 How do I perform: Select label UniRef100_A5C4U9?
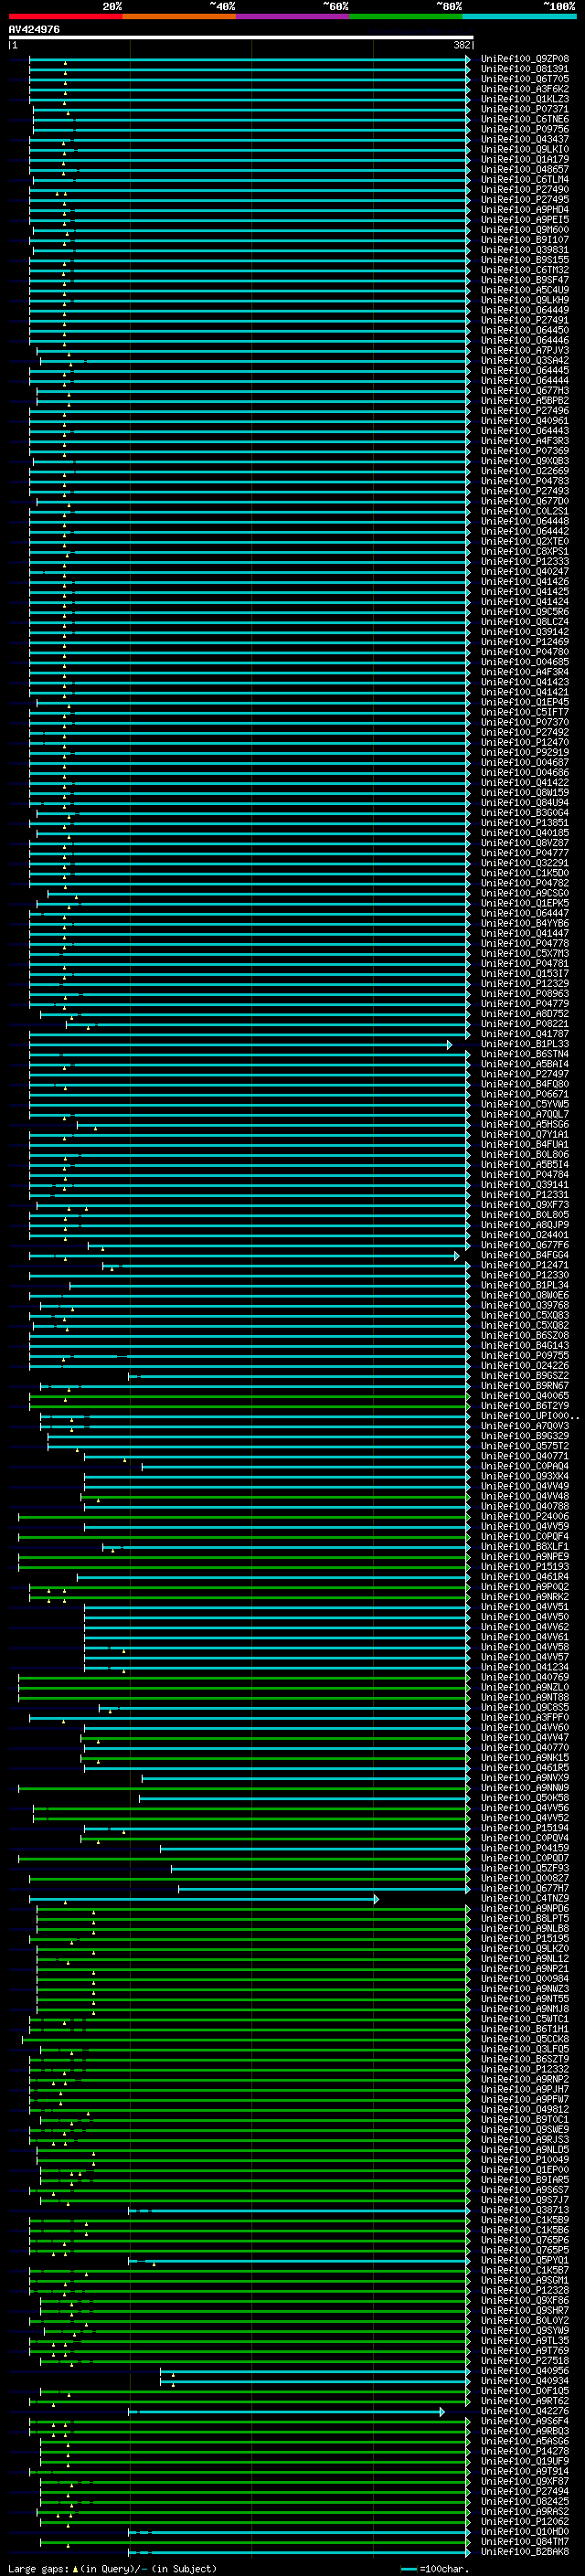[525, 290]
